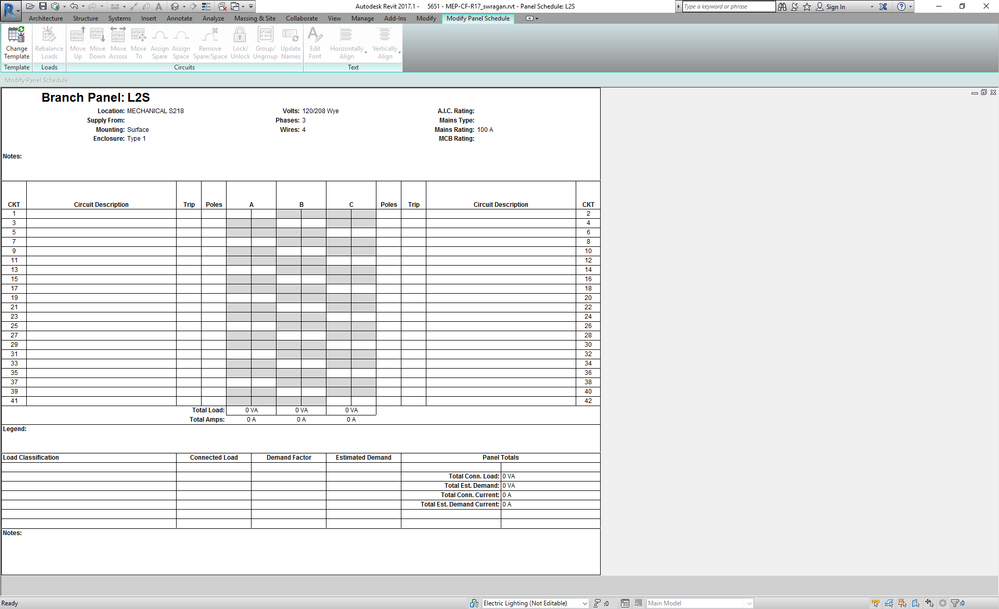Click Lock/Unlock circuit tool
The image size is (999, 609).
240,43
